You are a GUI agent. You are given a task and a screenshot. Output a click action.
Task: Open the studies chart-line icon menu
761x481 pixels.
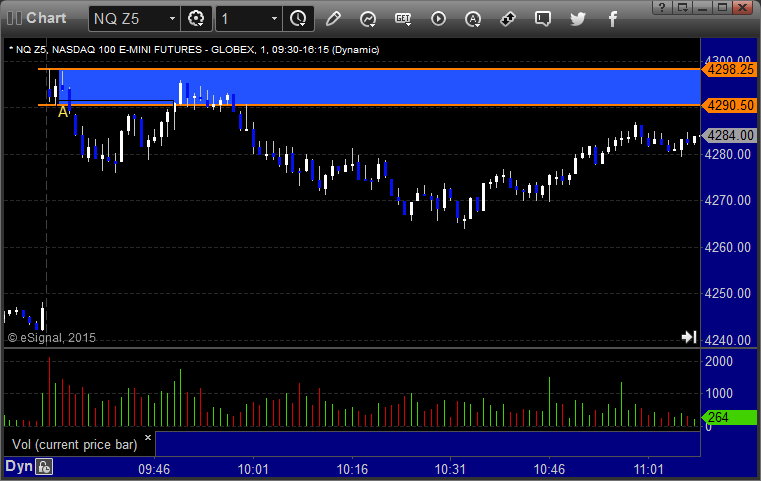(x=368, y=19)
